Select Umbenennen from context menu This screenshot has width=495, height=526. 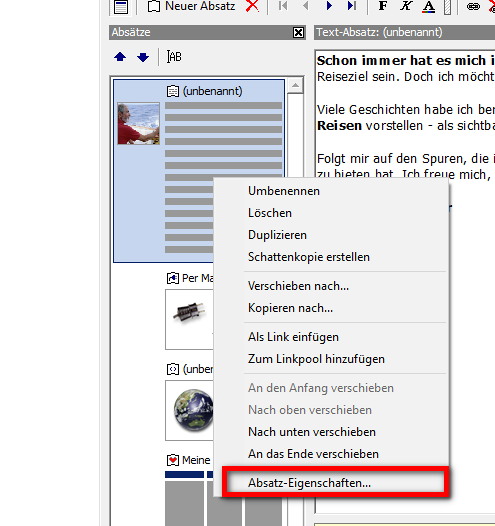[284, 191]
